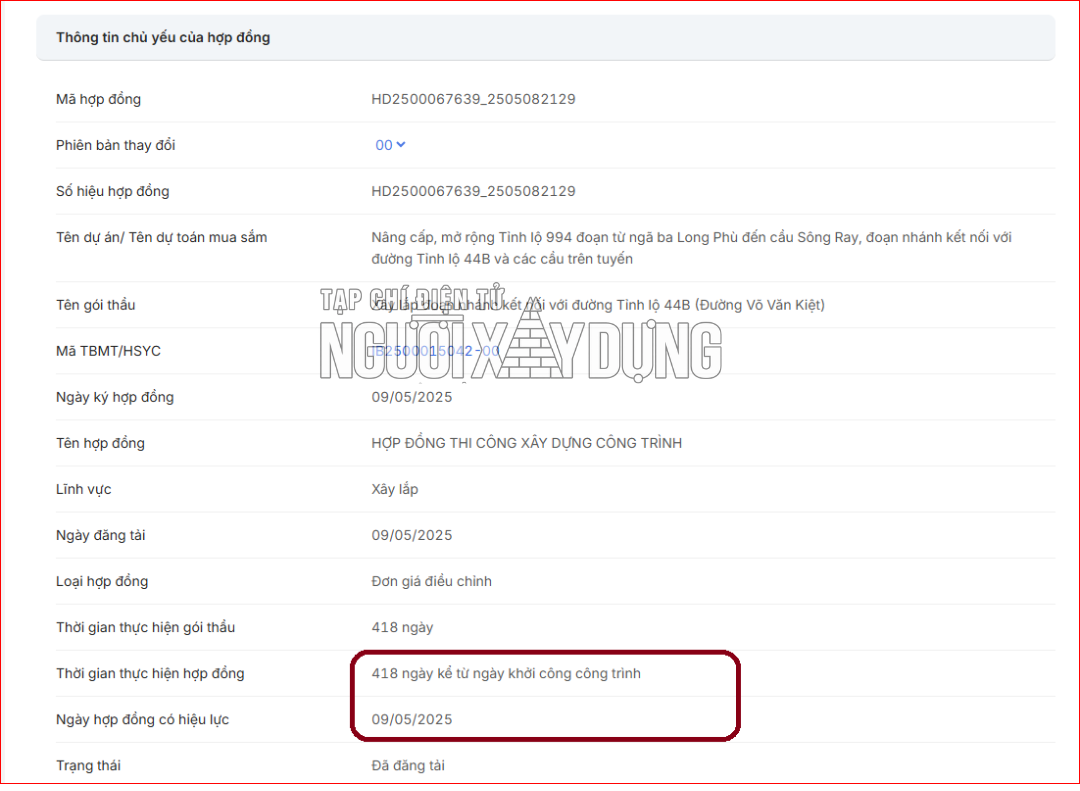Click the Thời gian thực hiện hợp đồng label
This screenshot has height=791, width=1080.
pyautogui.click(x=150, y=674)
